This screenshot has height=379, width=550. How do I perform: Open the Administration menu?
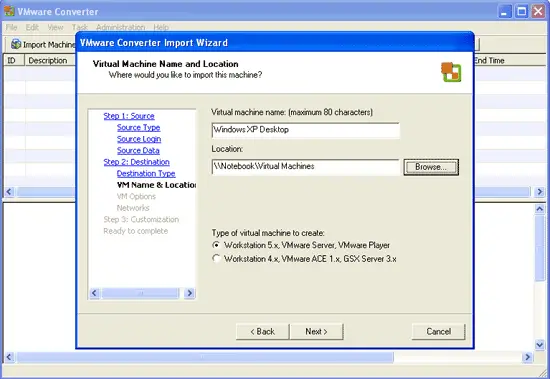[x=120, y=27]
